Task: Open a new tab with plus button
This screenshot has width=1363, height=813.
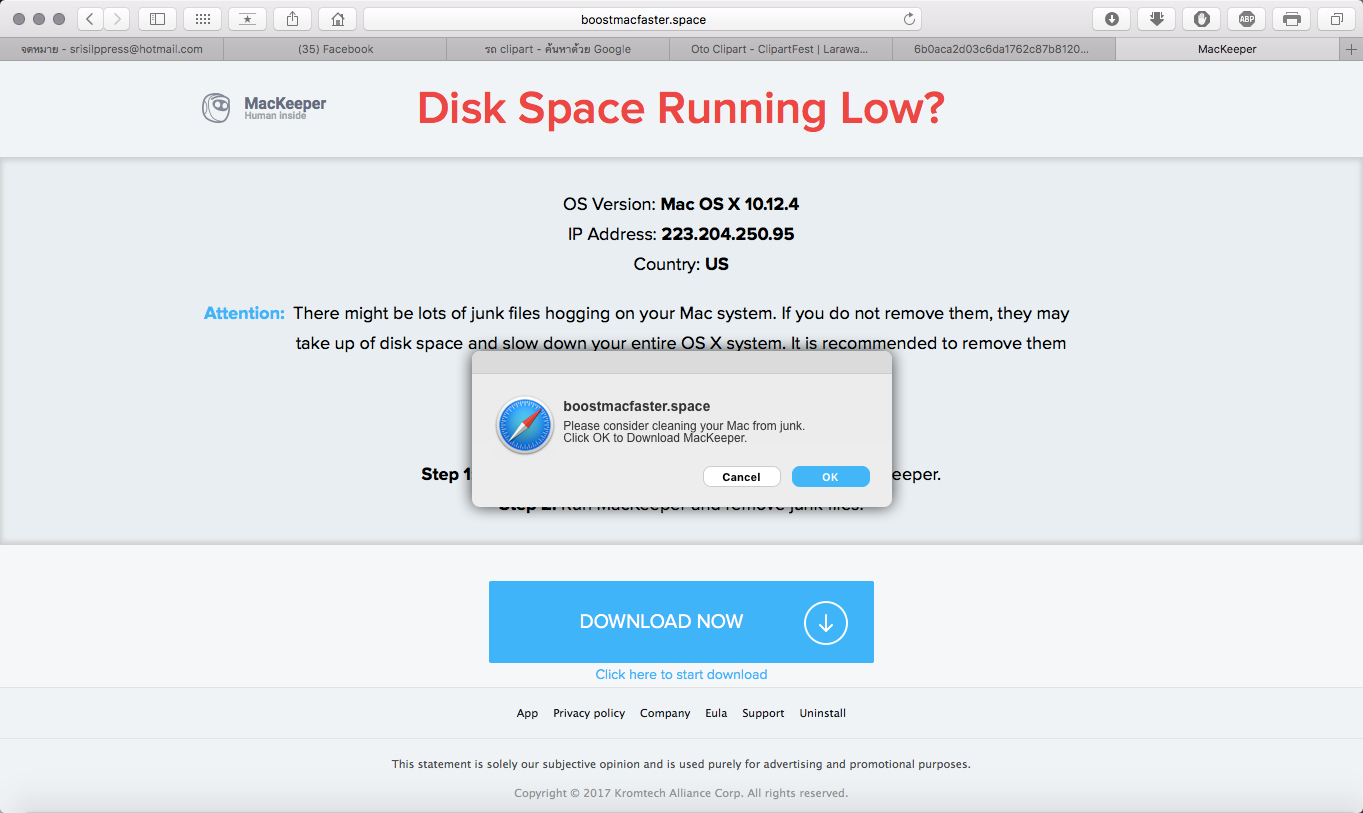Action: click(1352, 49)
